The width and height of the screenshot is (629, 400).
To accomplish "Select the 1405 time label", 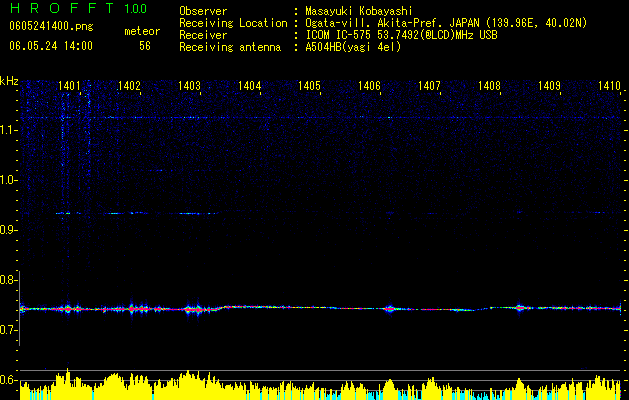I will coord(309,86).
